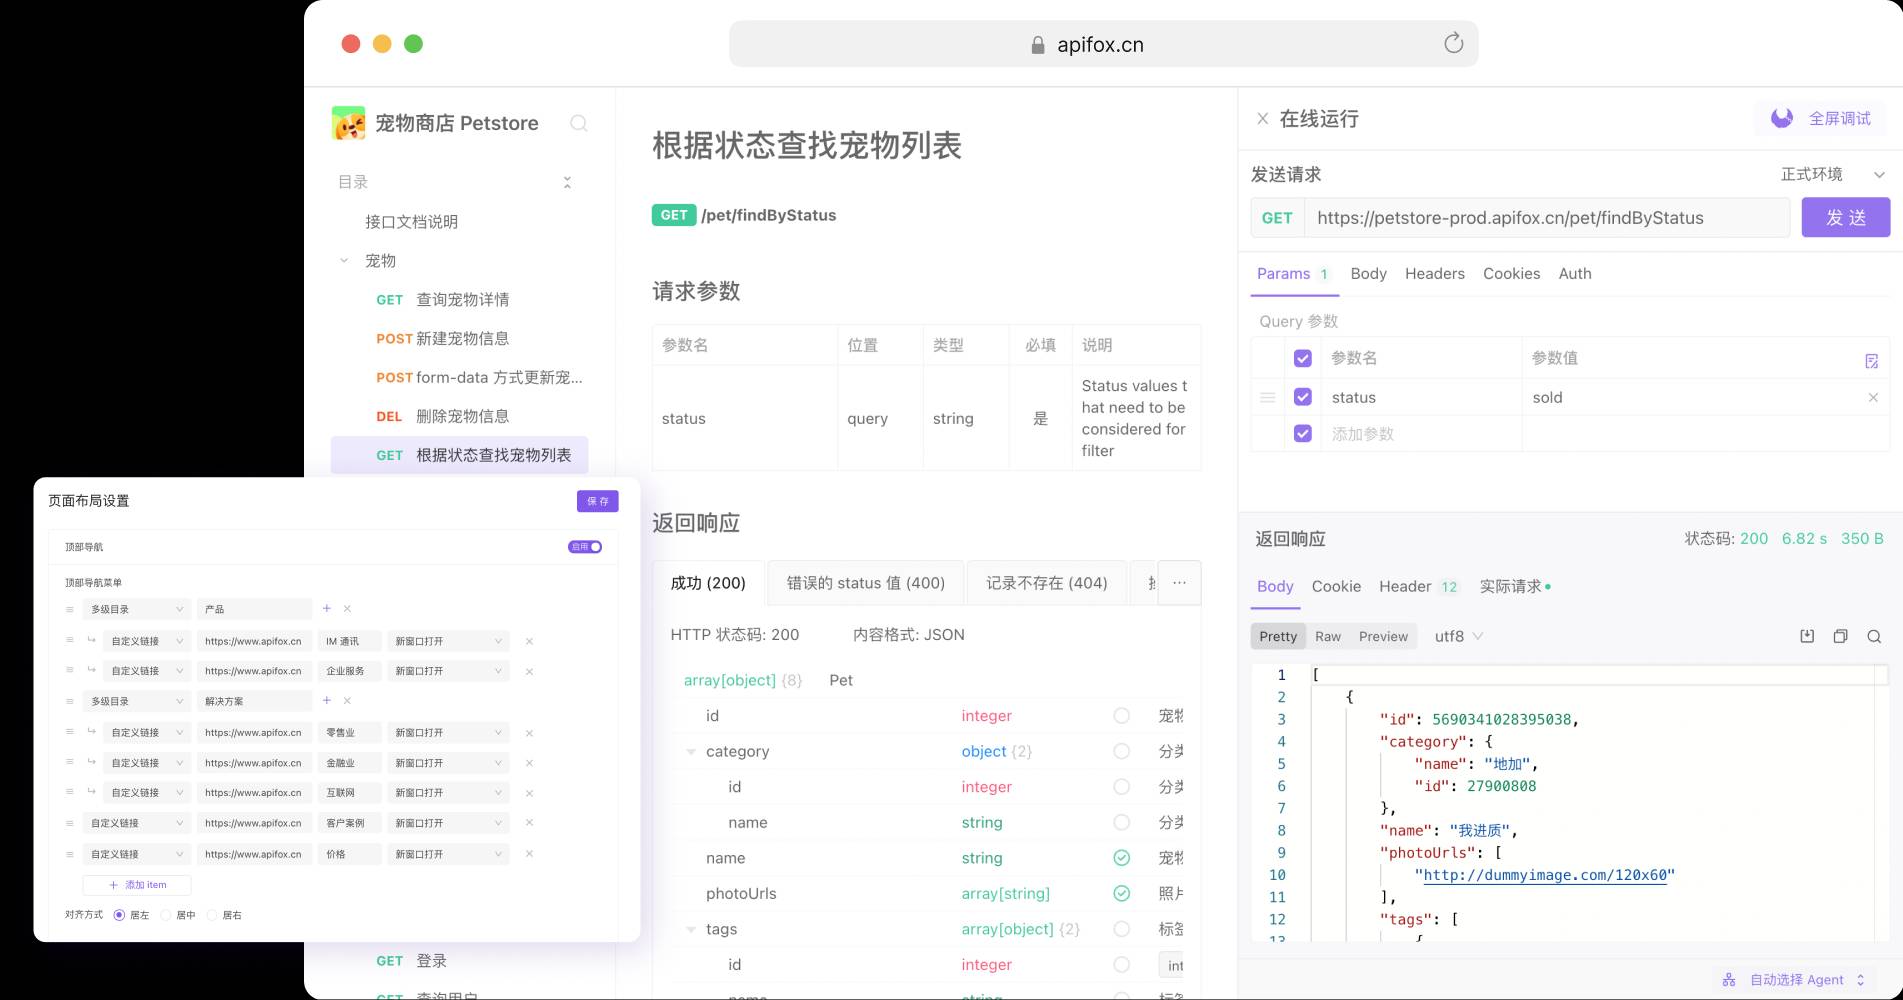Copy the response body
Image resolution: width=1903 pixels, height=1000 pixels.
1840,636
